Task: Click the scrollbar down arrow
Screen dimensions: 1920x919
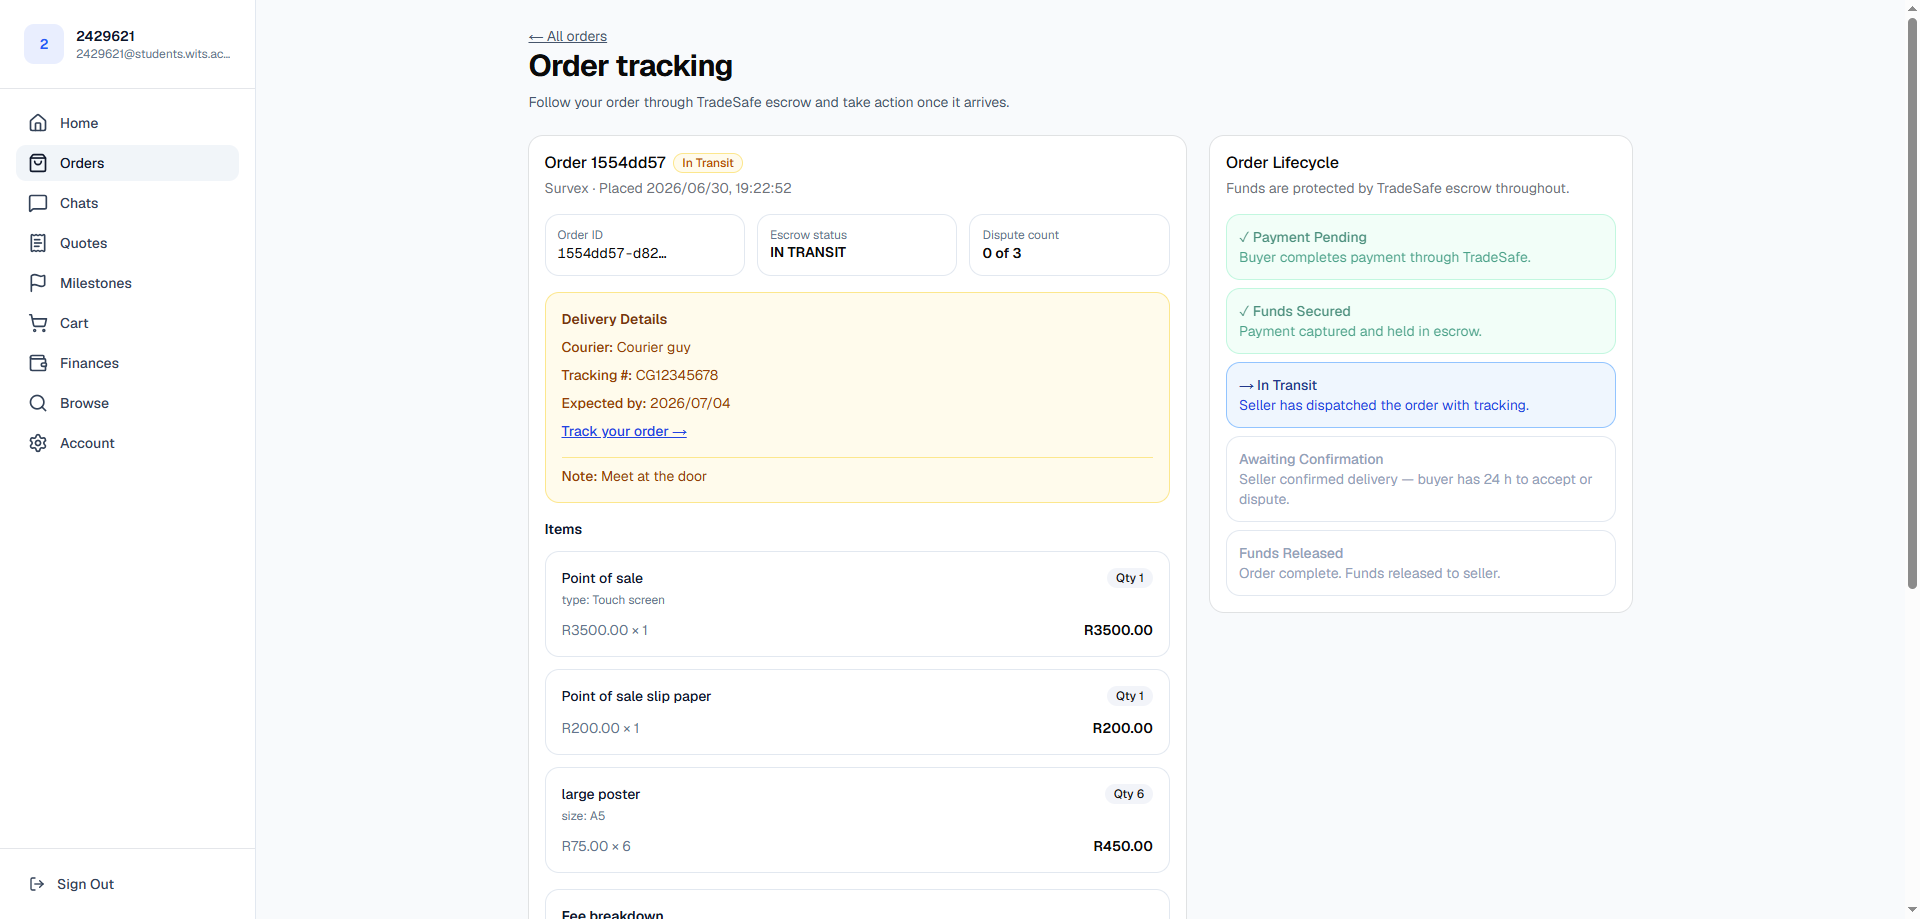Action: tap(1912, 911)
